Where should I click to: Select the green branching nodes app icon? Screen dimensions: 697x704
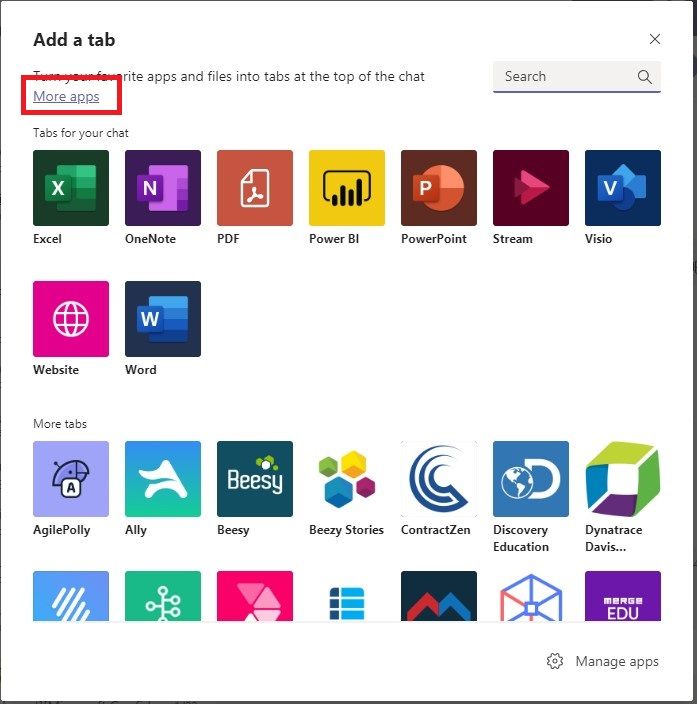point(163,596)
